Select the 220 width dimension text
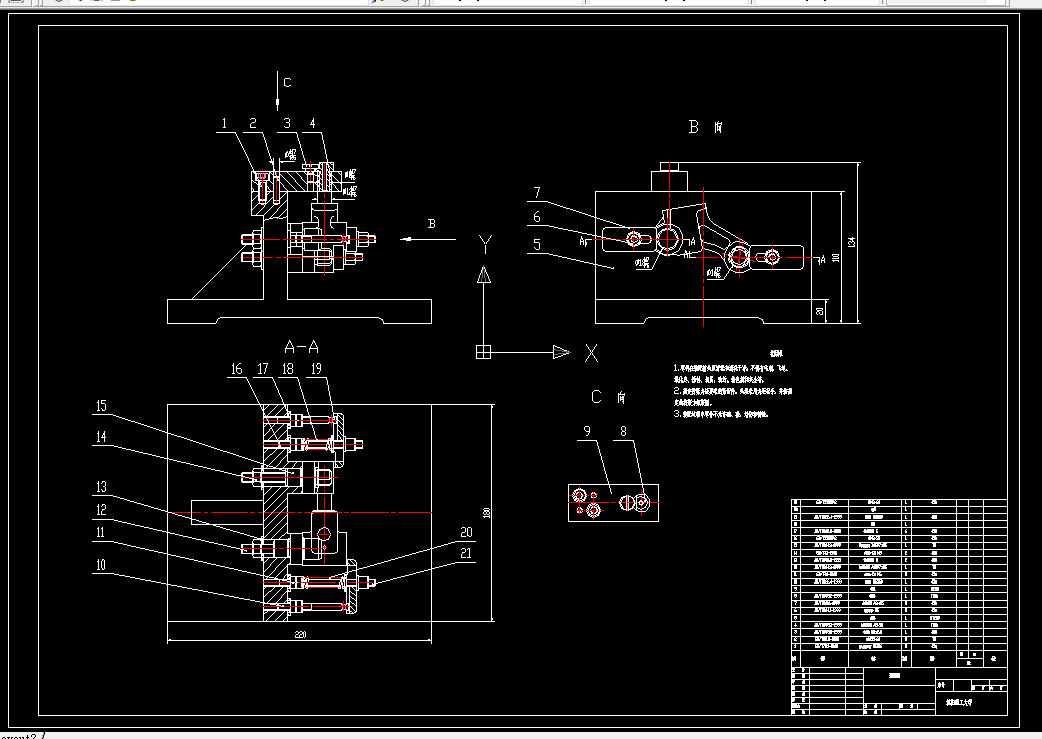1042x739 pixels. 300,635
